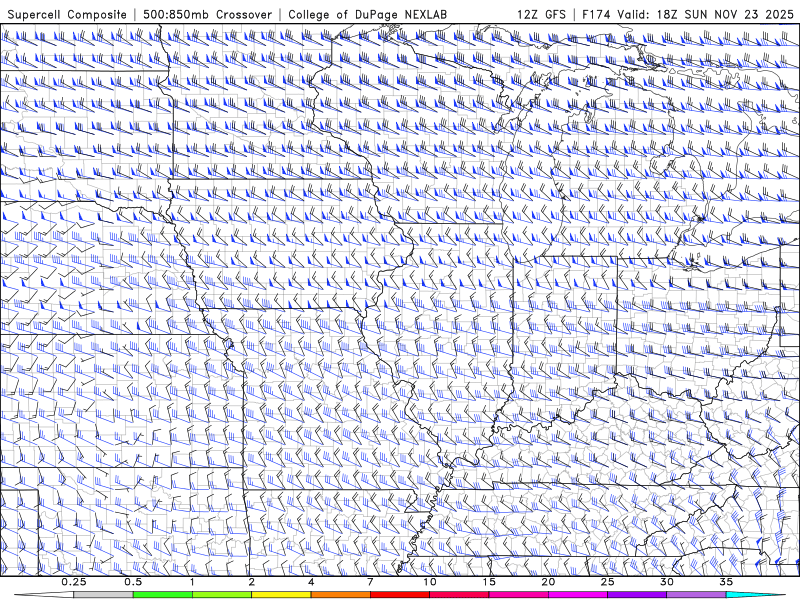Click the "College of DuPage NEXLAB" label
The width and height of the screenshot is (800, 600).
(x=367, y=14)
